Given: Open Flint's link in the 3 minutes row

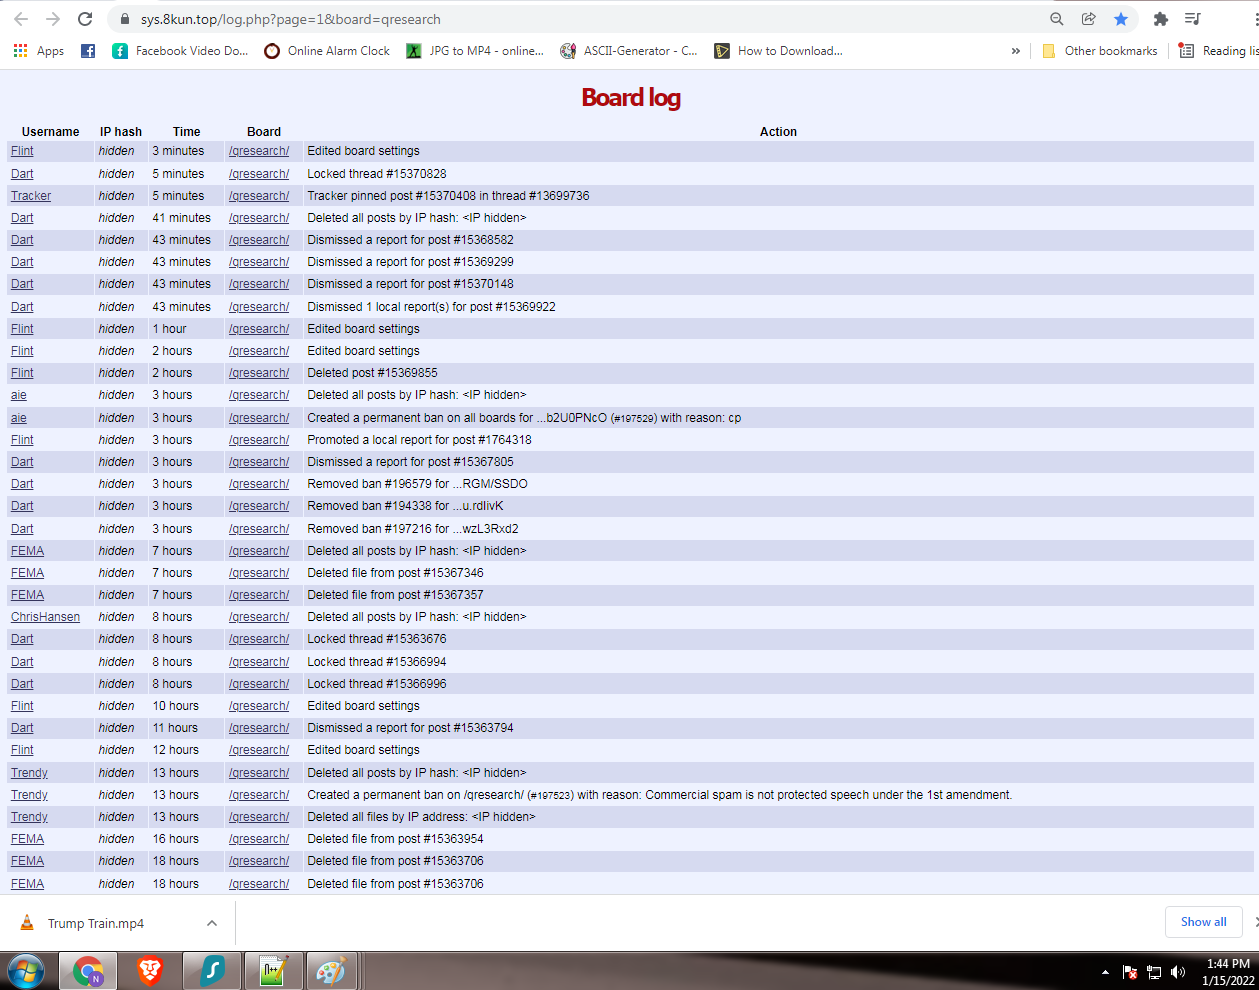Looking at the screenshot, I should [x=22, y=151].
